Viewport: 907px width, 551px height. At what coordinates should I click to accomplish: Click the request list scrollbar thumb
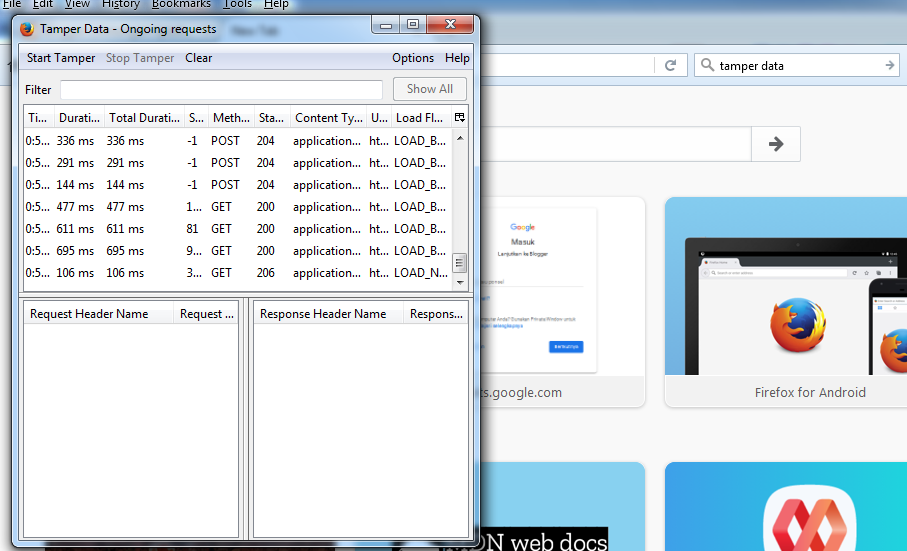459,263
